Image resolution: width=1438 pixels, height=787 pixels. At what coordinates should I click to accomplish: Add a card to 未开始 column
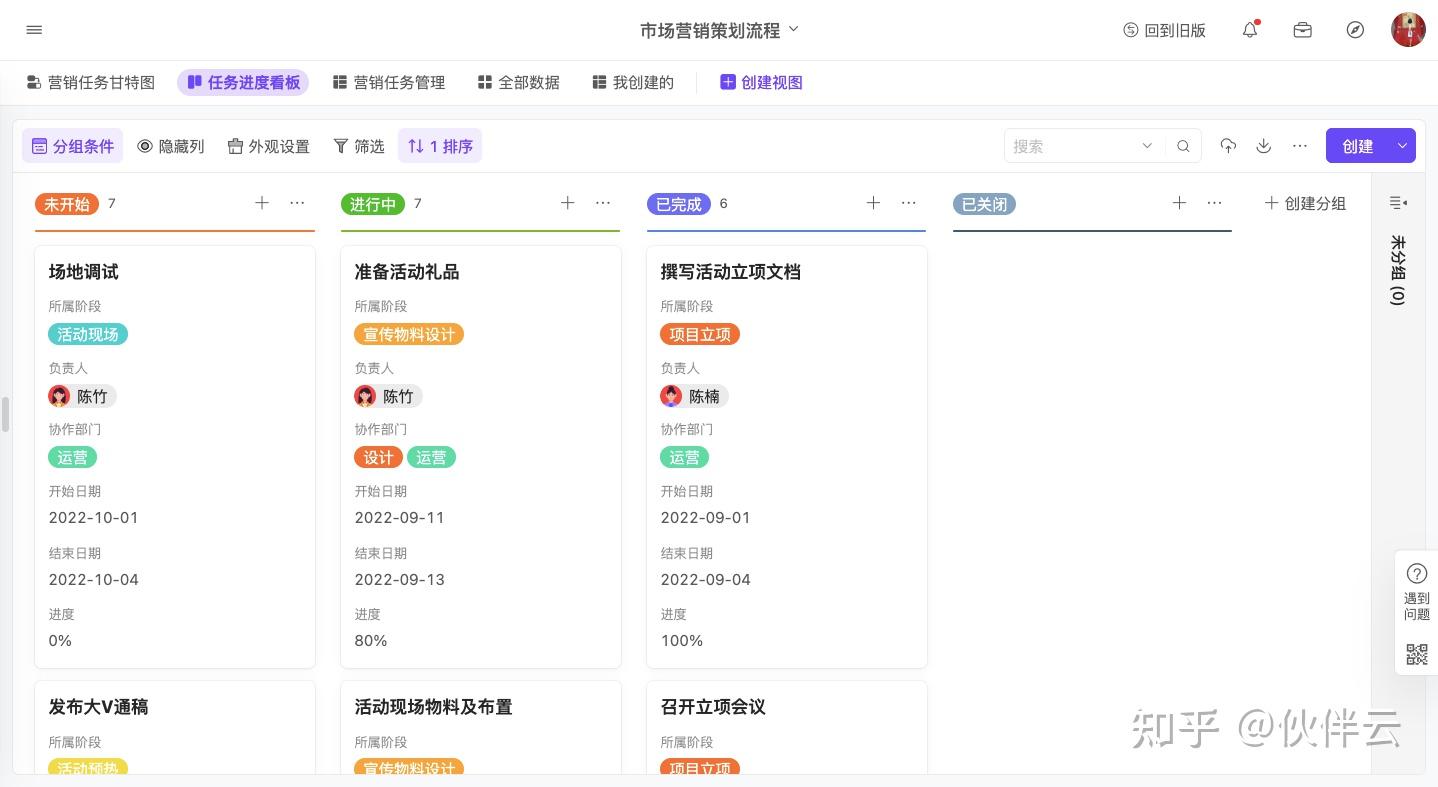(x=262, y=203)
